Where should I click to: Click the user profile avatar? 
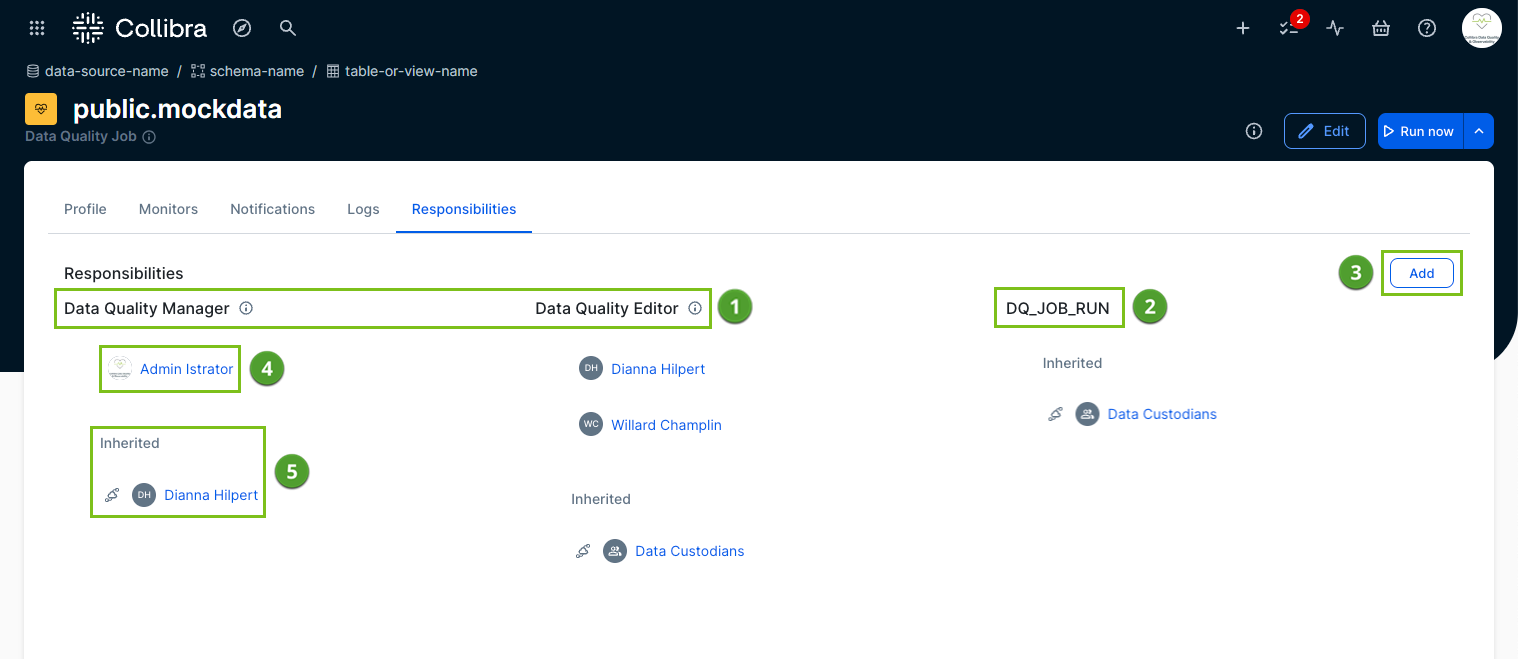click(1481, 27)
